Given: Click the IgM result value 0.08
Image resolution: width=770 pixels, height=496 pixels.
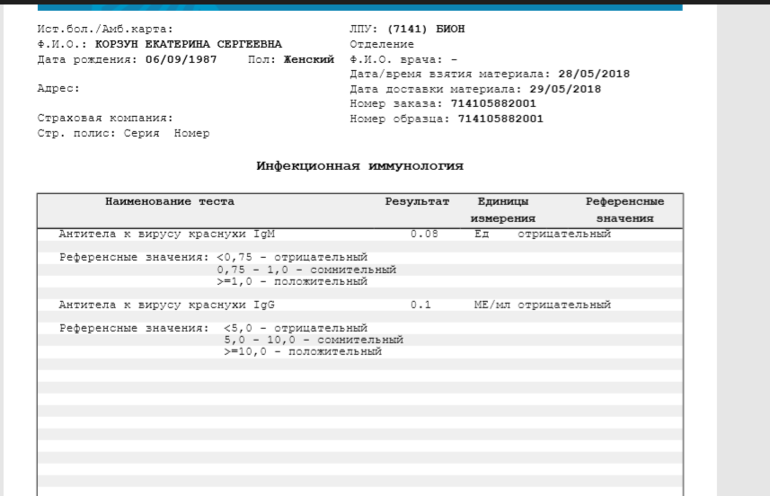Looking at the screenshot, I should (424, 234).
